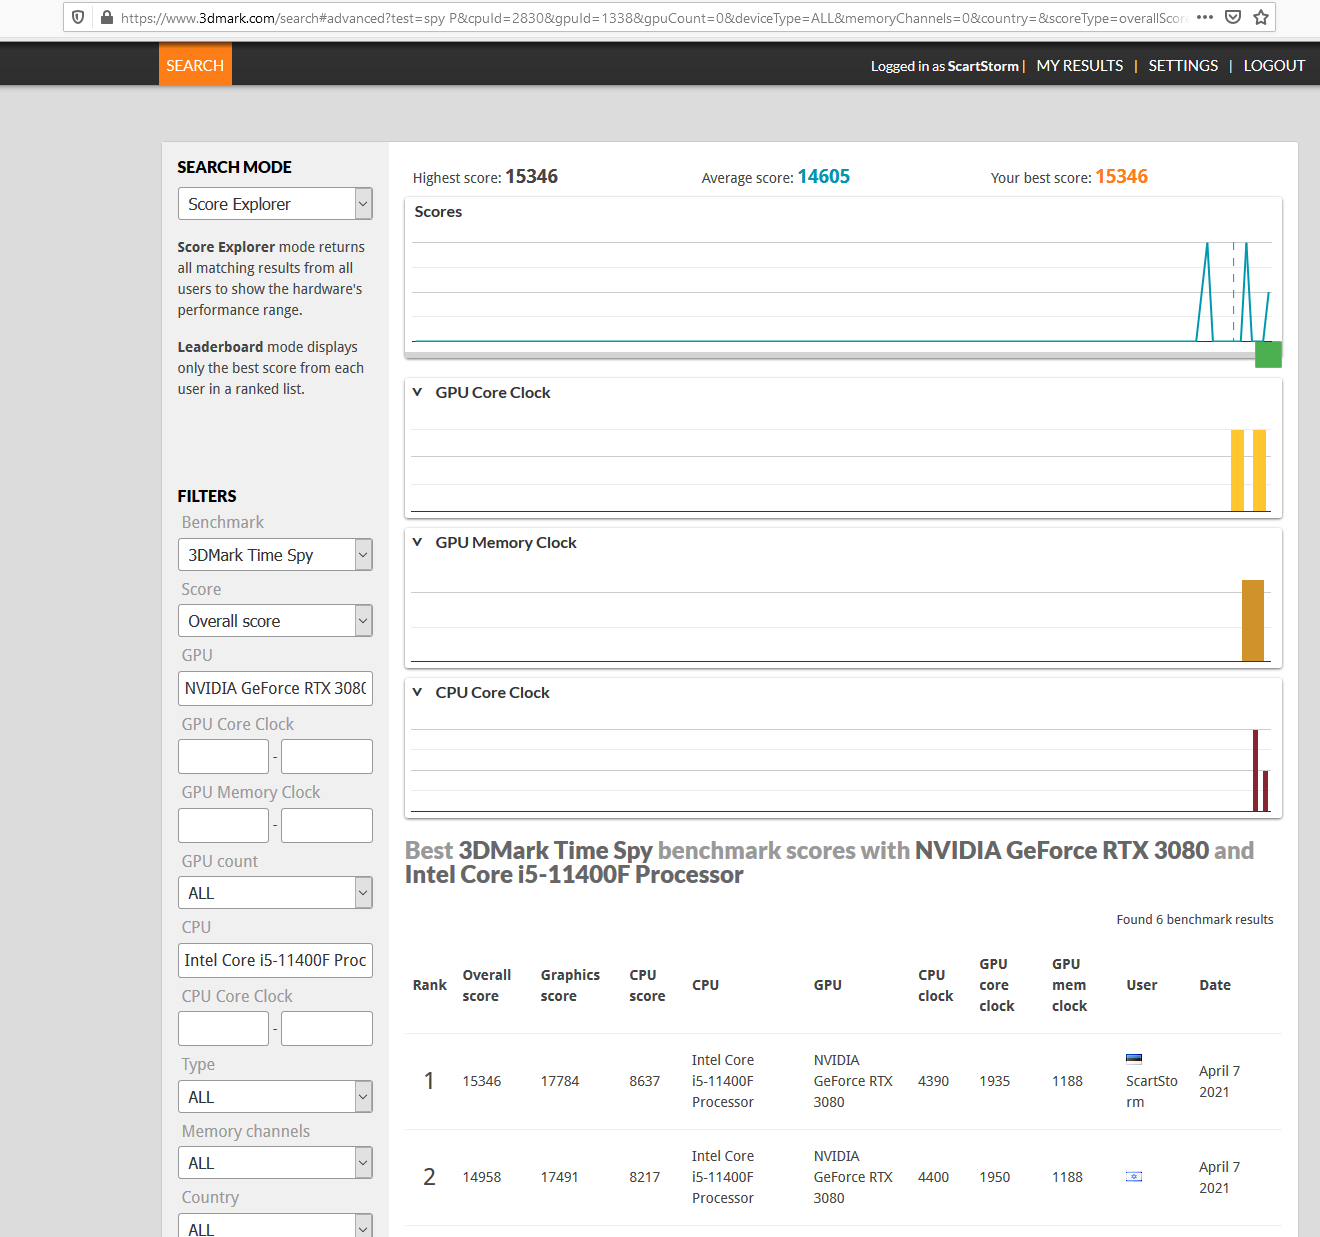Open the GPU count dropdown

point(275,893)
